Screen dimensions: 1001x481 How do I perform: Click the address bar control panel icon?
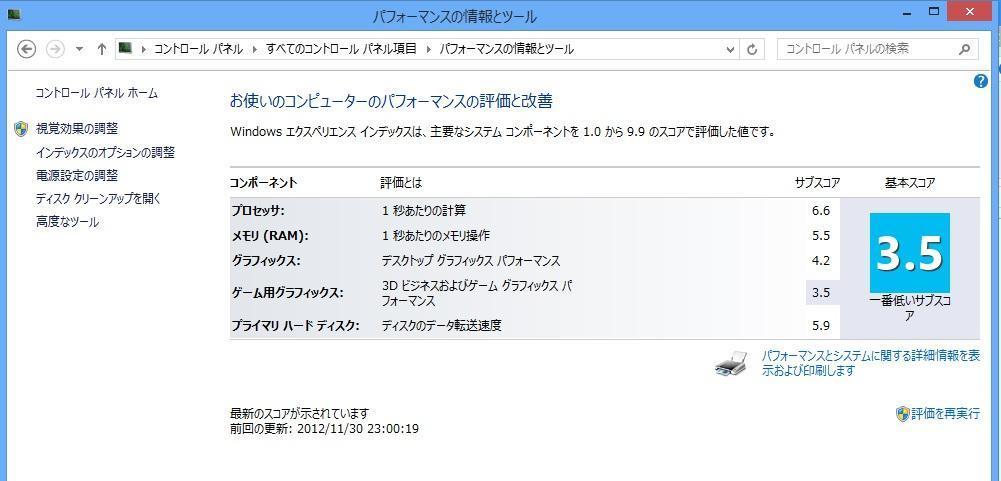(125, 49)
